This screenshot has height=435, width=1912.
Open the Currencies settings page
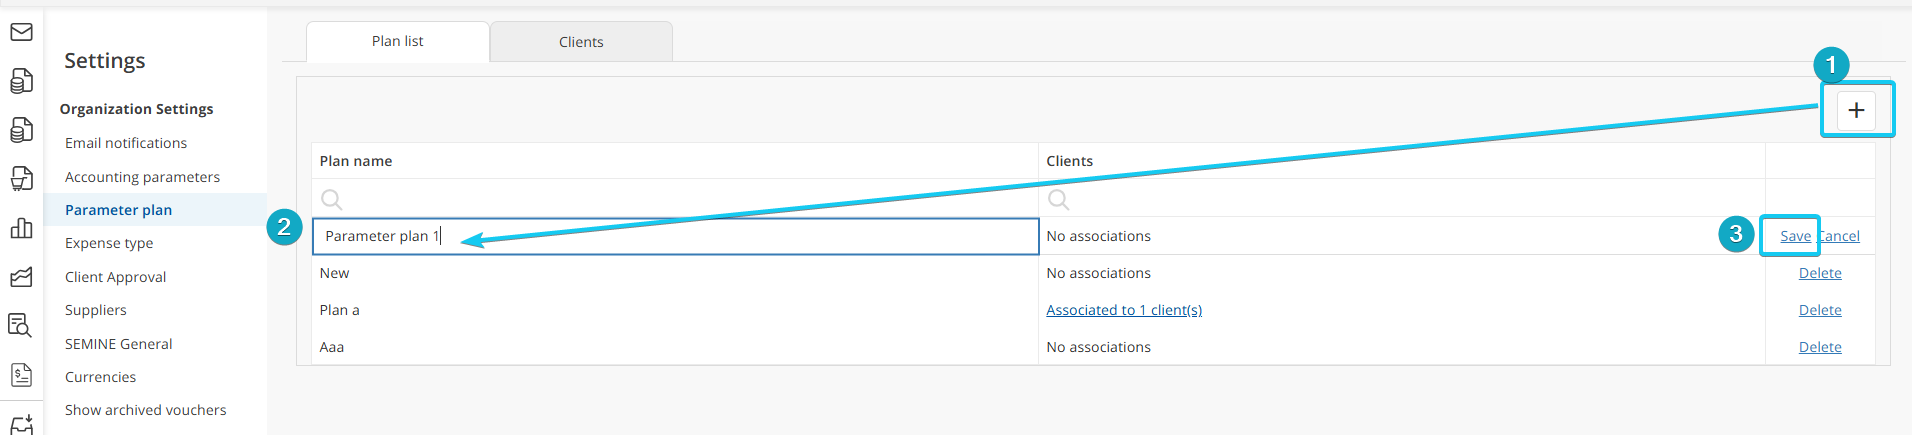[100, 377]
